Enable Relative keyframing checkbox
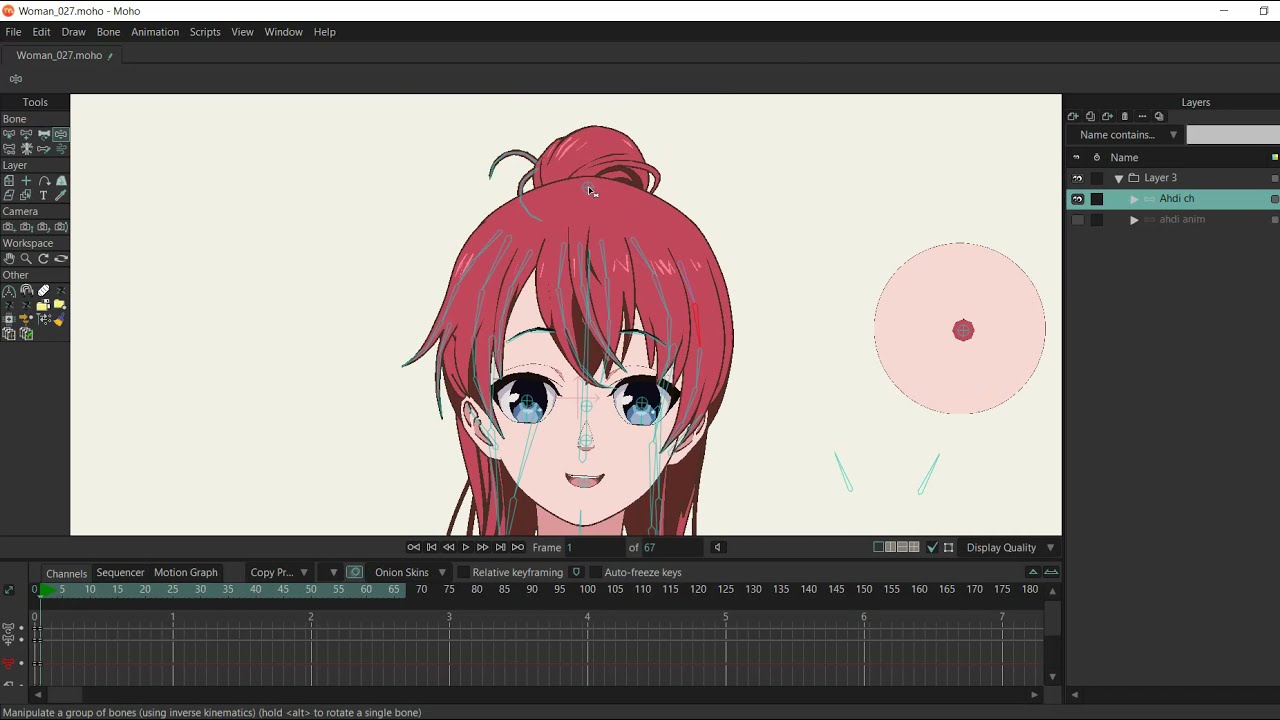The width and height of the screenshot is (1280, 720). 463,572
